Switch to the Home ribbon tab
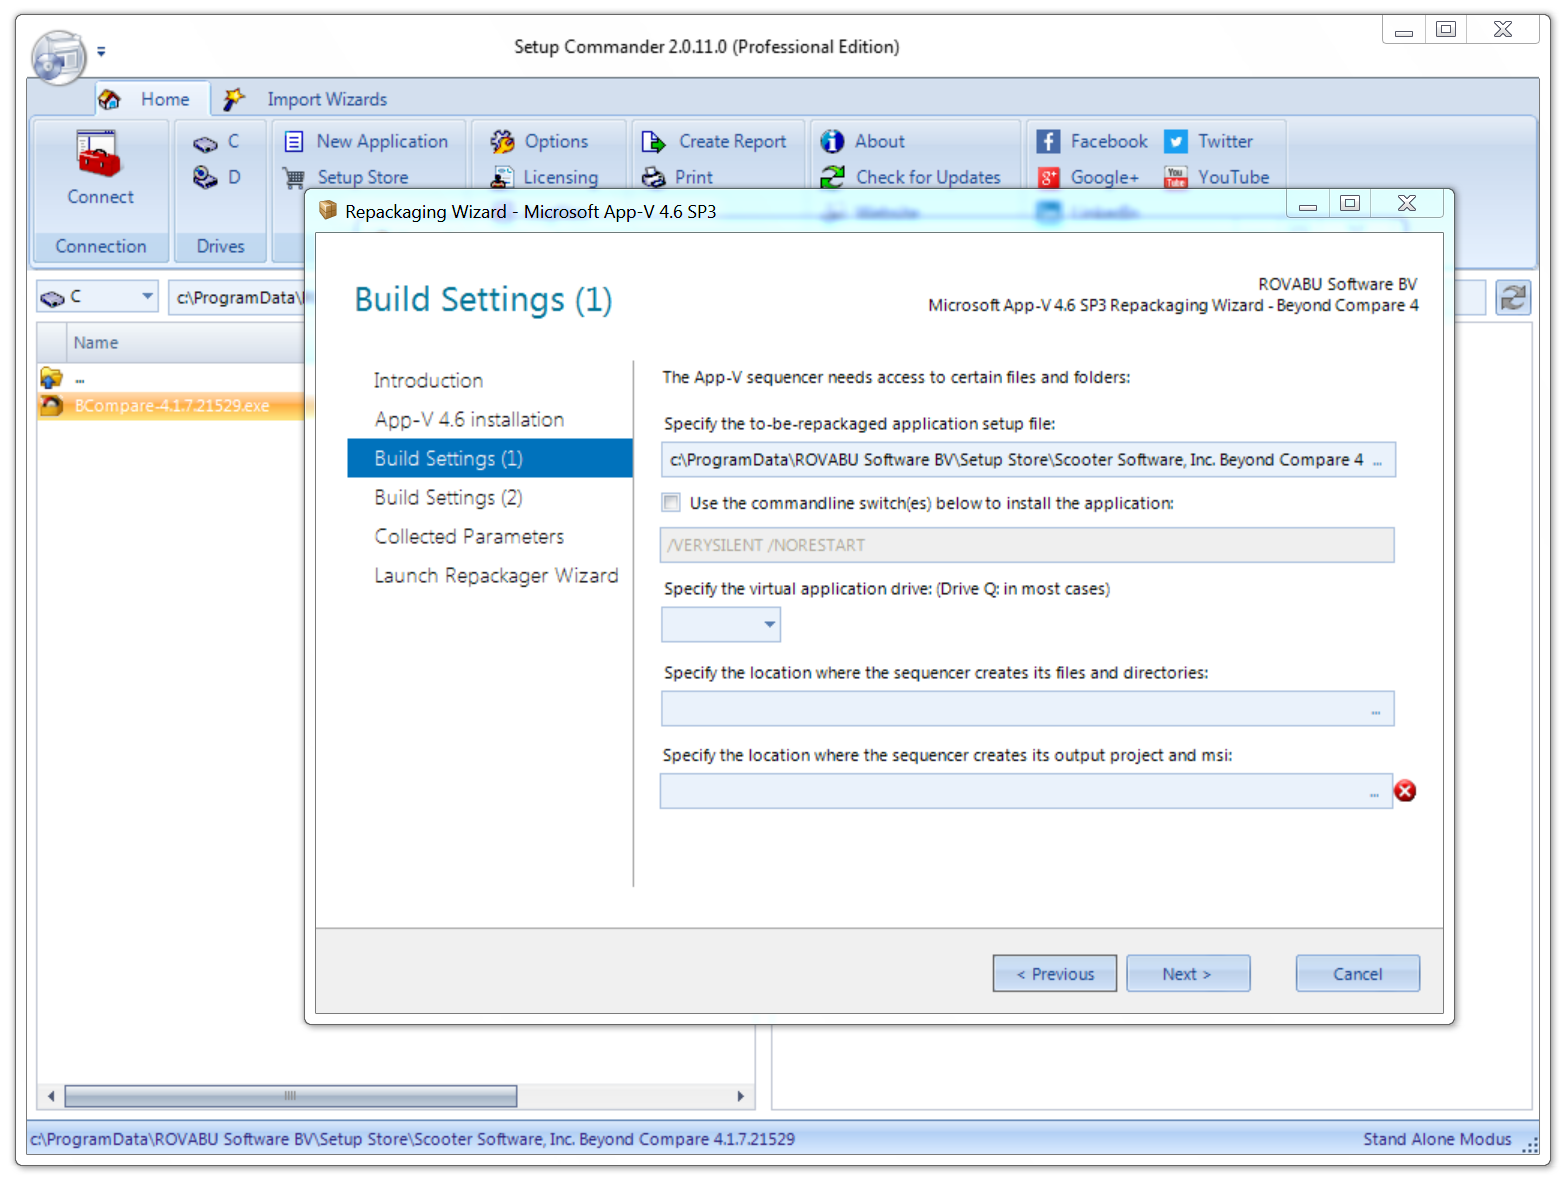1568x1192 pixels. click(x=153, y=99)
